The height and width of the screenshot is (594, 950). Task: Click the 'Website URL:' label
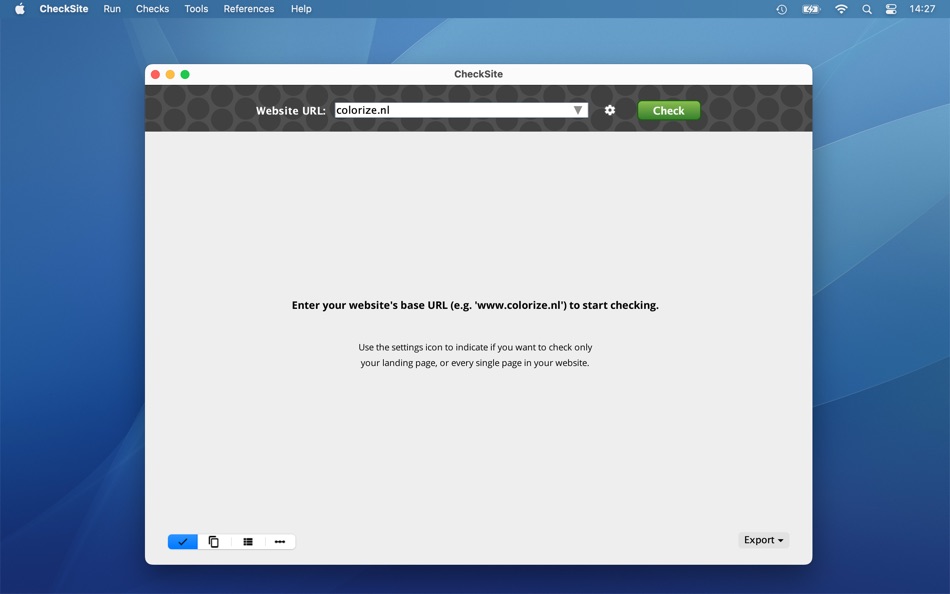(x=291, y=111)
